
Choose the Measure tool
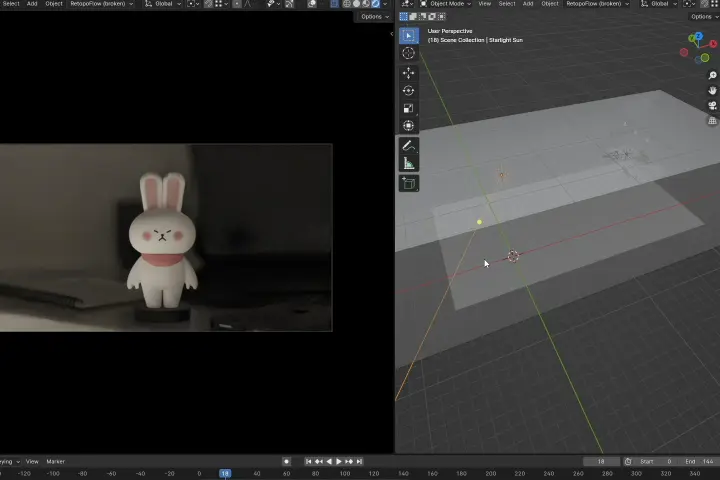pyautogui.click(x=409, y=164)
